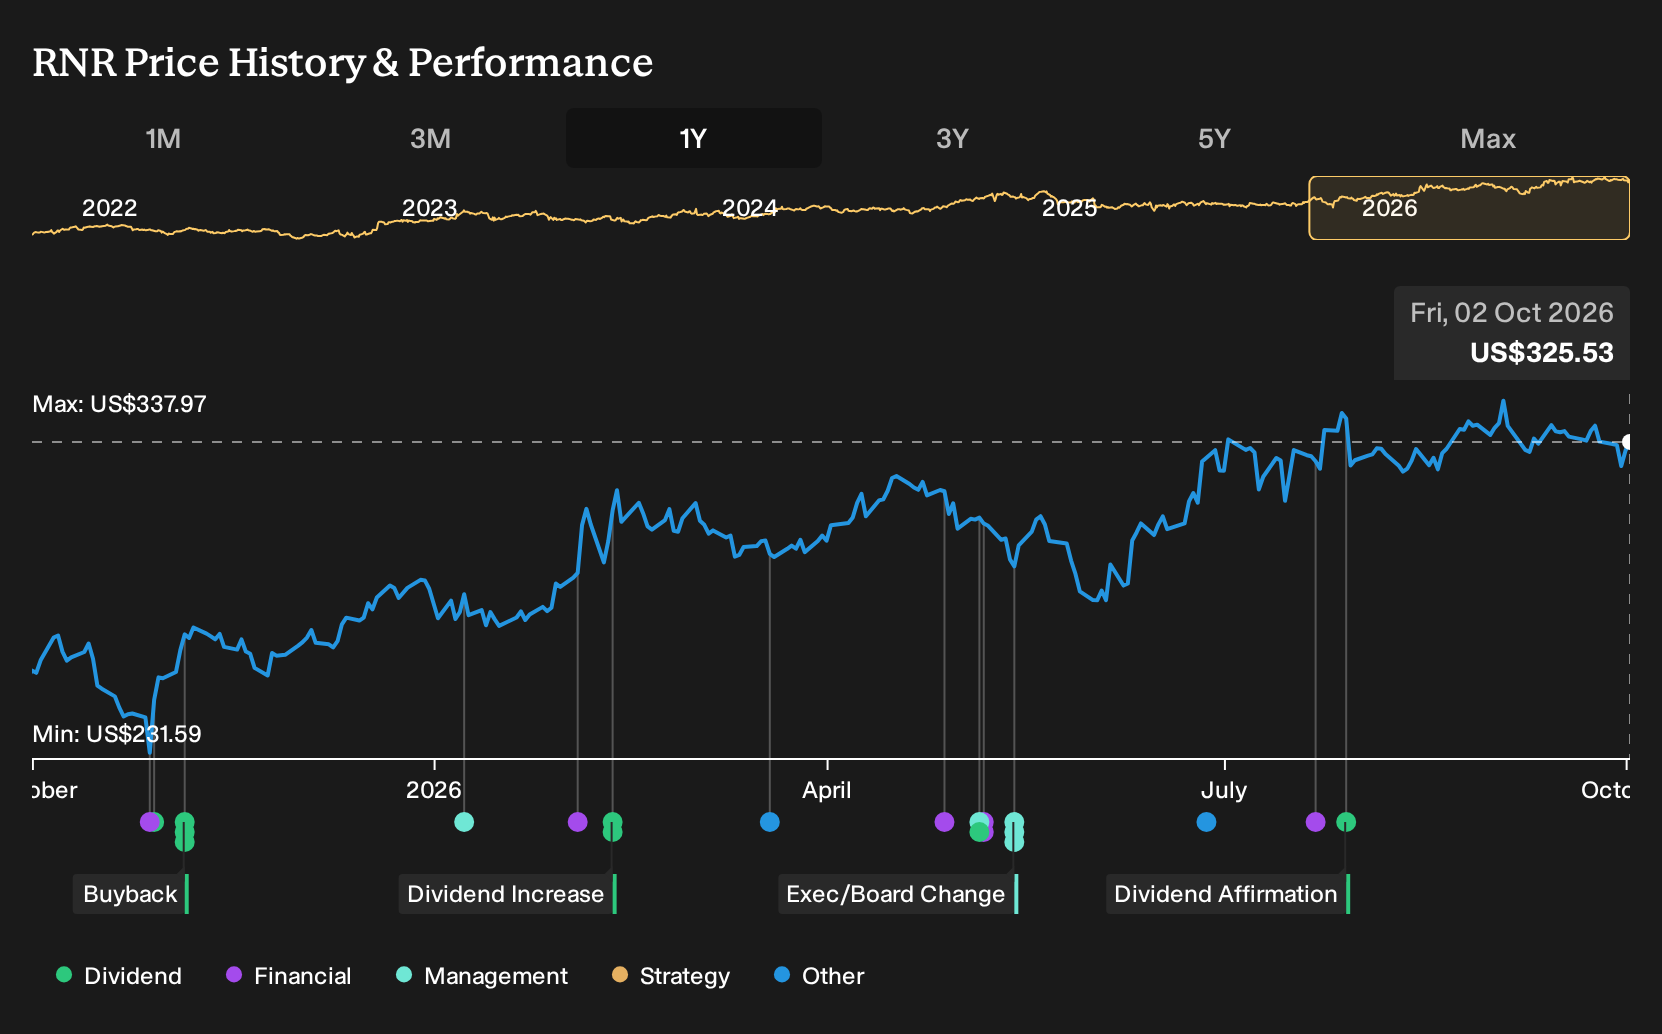Click the white endpoint dot on price line
Image resolution: width=1662 pixels, height=1034 pixels.
pyautogui.click(x=1628, y=442)
